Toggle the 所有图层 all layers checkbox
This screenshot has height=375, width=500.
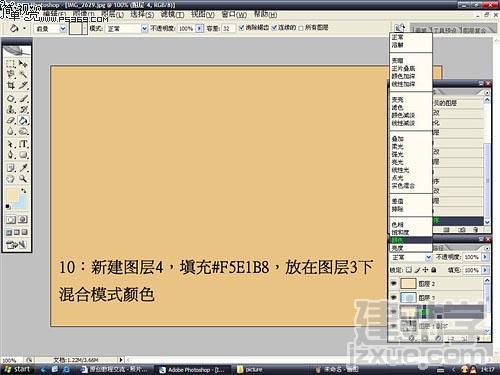pyautogui.click(x=301, y=28)
